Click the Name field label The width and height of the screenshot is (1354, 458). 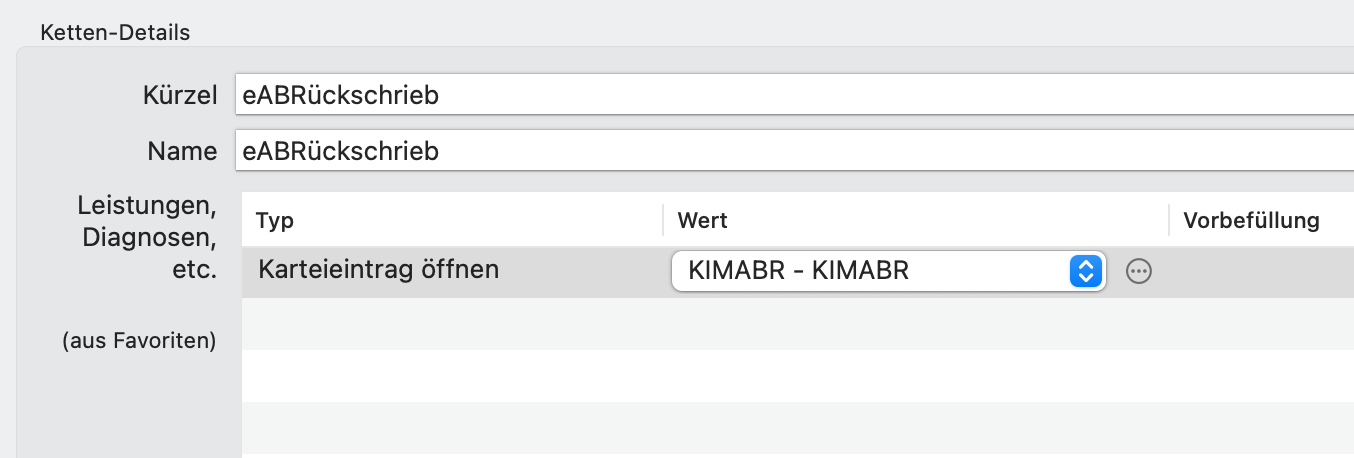click(x=182, y=151)
